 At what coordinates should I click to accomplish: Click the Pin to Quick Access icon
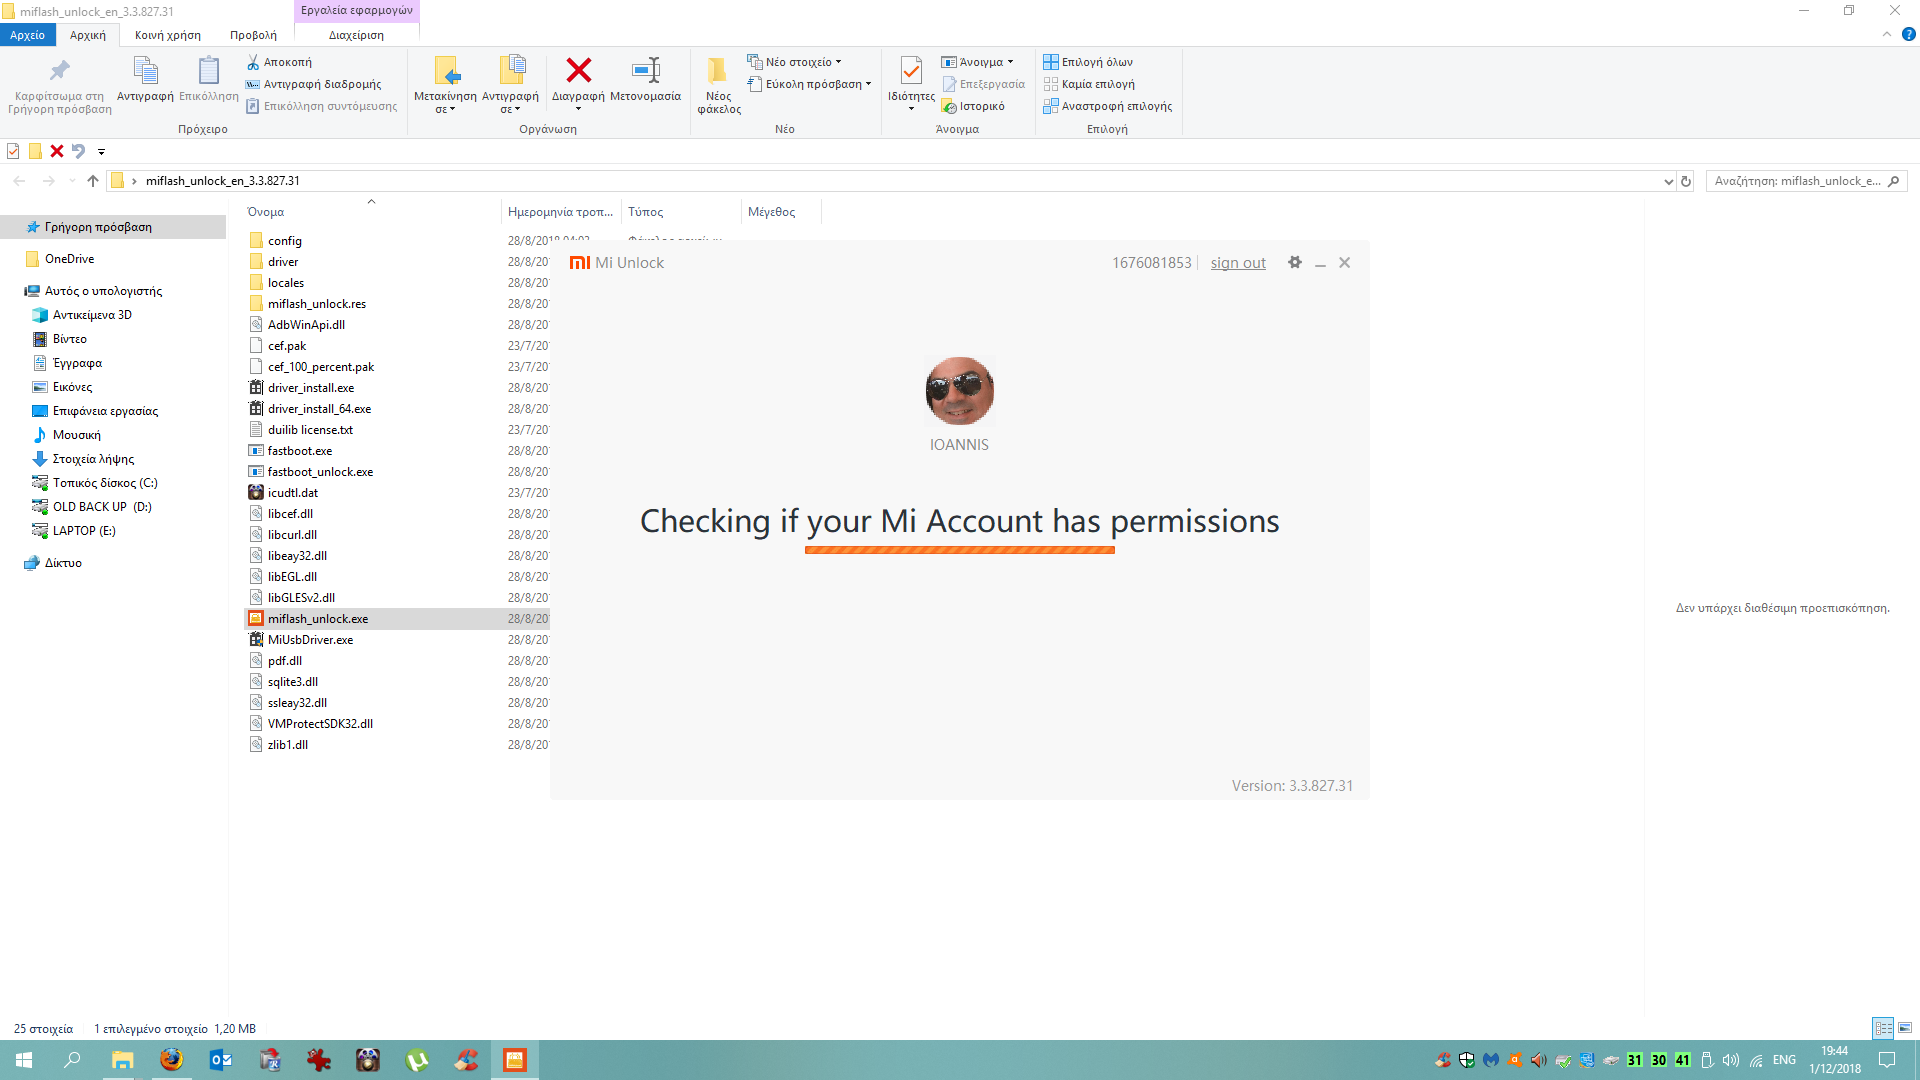(59, 72)
